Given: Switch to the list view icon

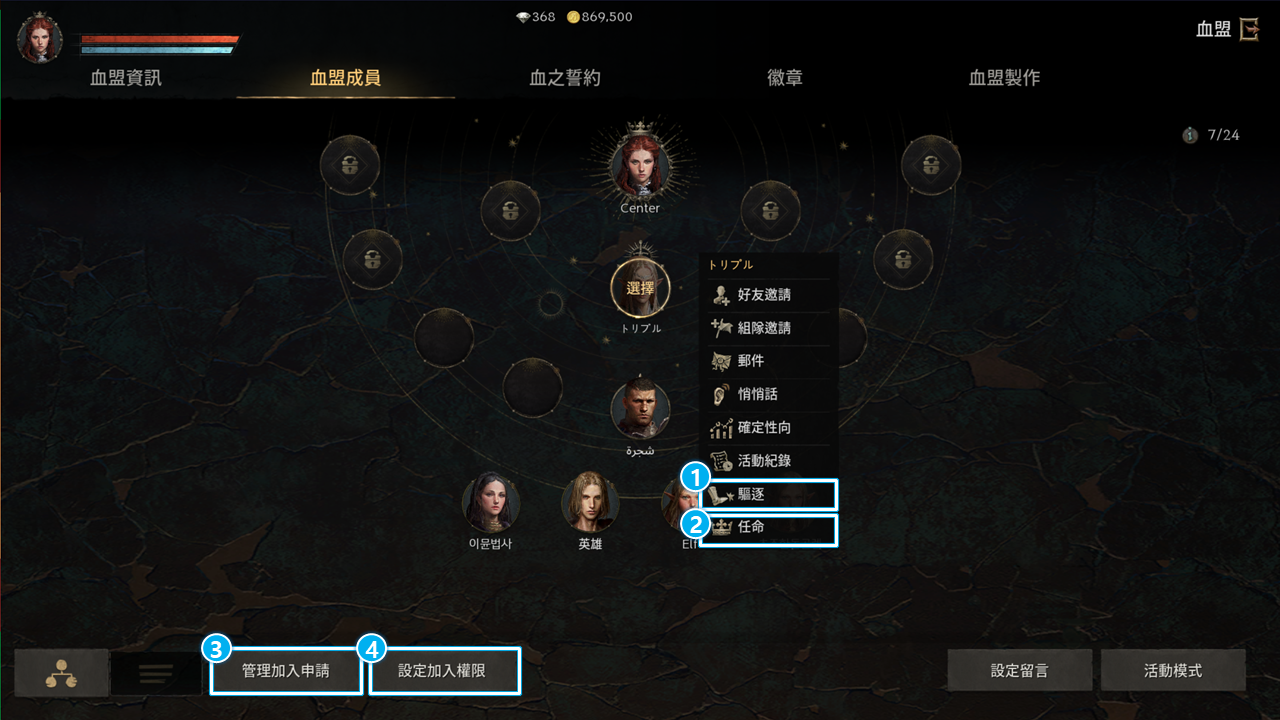Looking at the screenshot, I should (156, 673).
